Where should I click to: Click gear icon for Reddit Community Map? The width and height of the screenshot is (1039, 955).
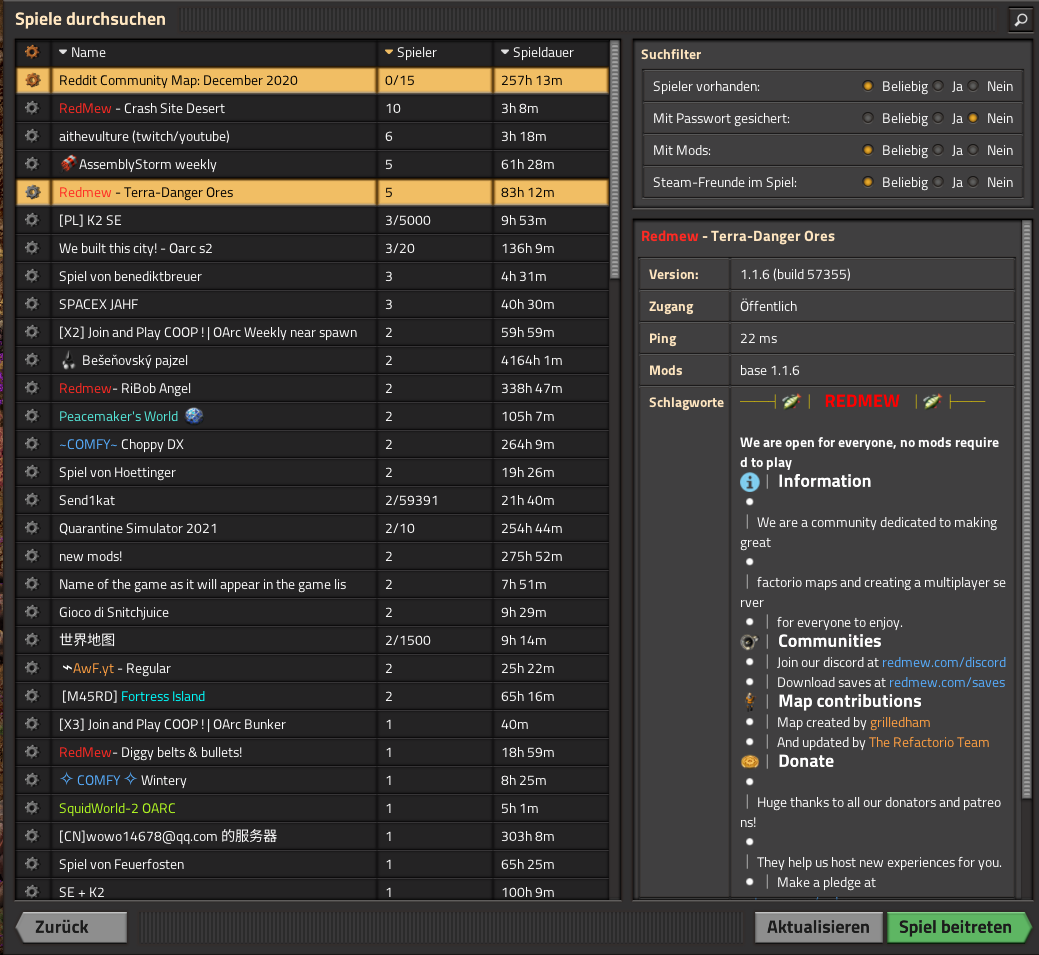coord(33,80)
